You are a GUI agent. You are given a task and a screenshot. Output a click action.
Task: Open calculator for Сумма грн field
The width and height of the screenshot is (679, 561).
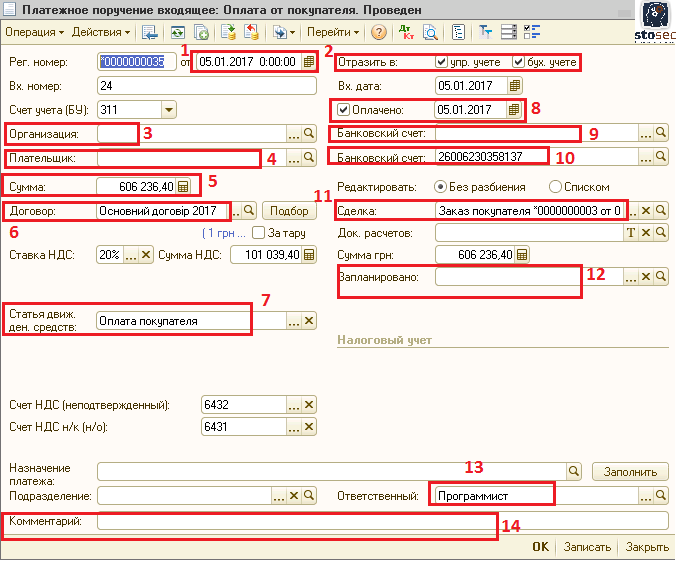(x=522, y=255)
